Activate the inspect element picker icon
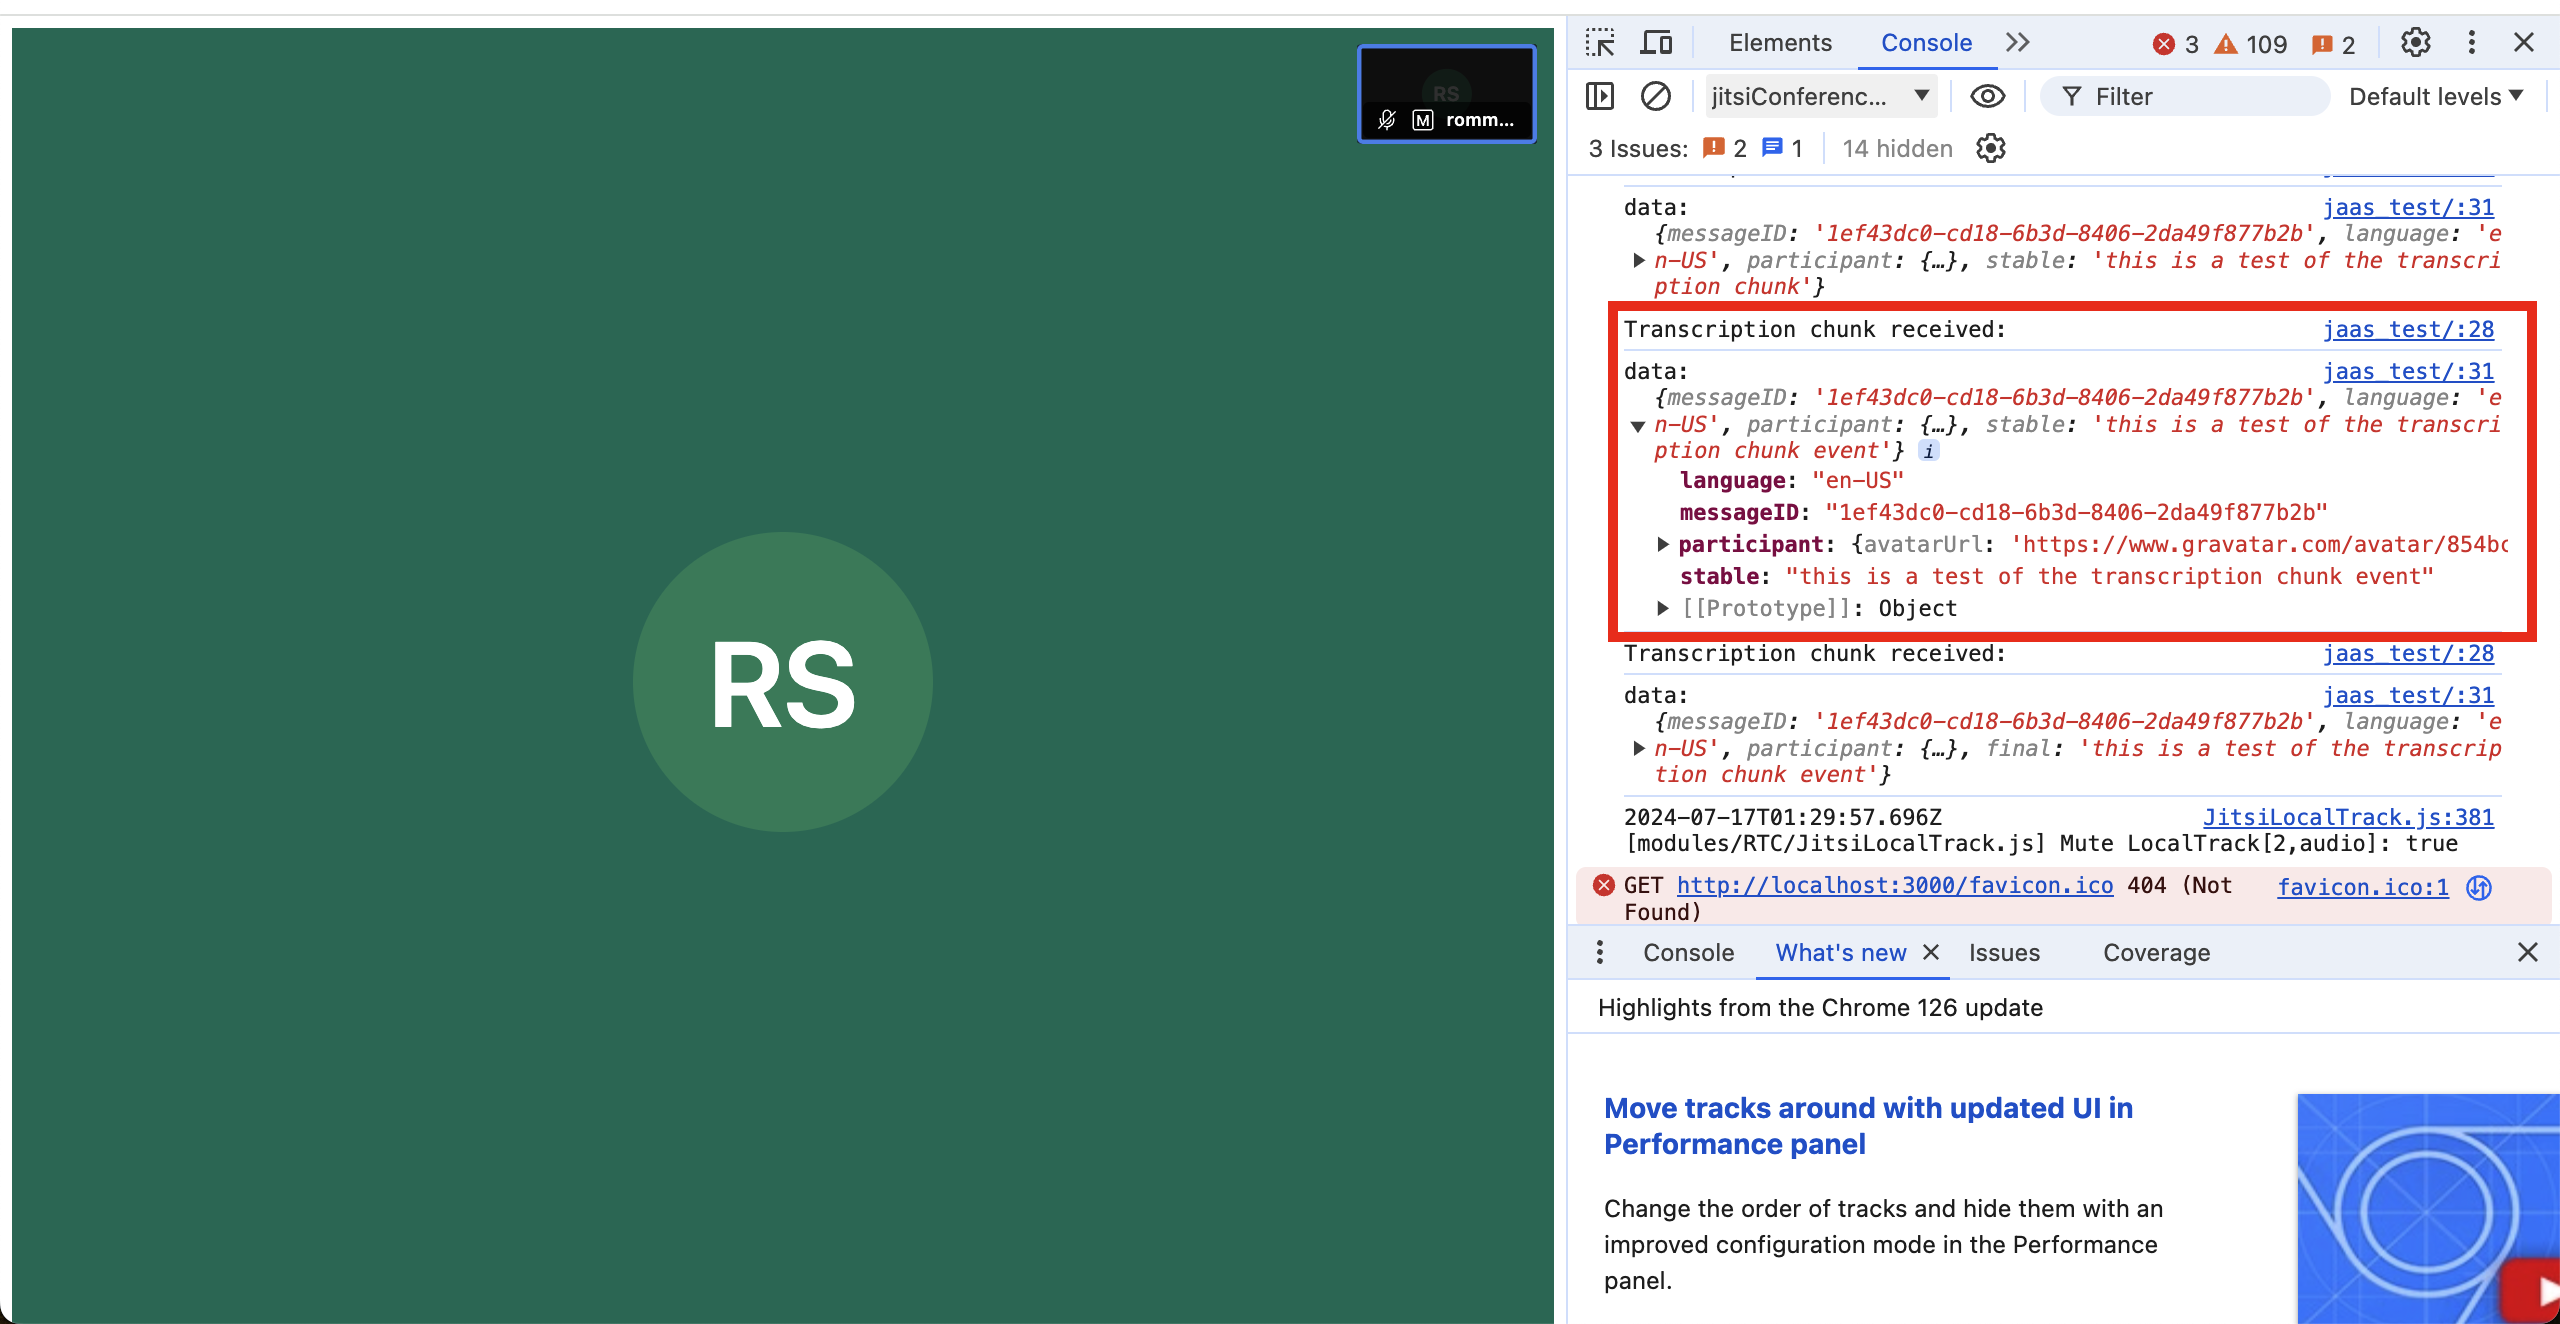This screenshot has height=1324, width=2560. point(1600,43)
